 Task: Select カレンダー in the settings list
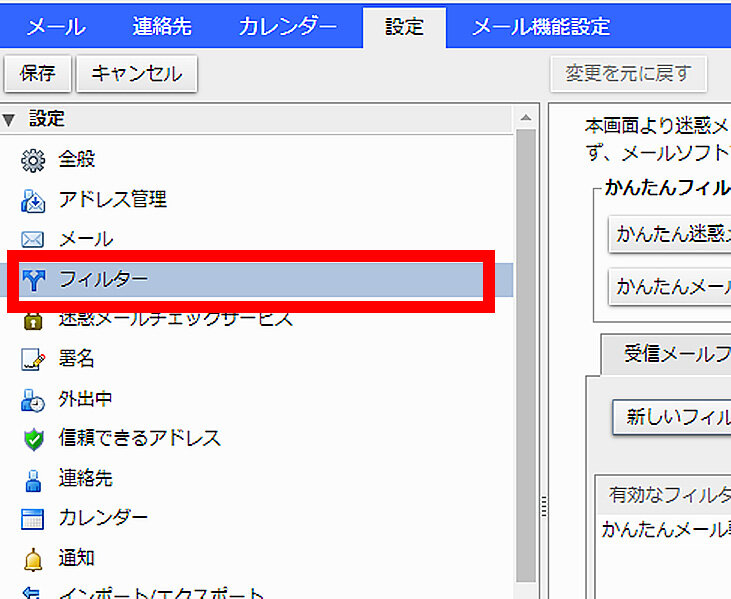[x=103, y=518]
